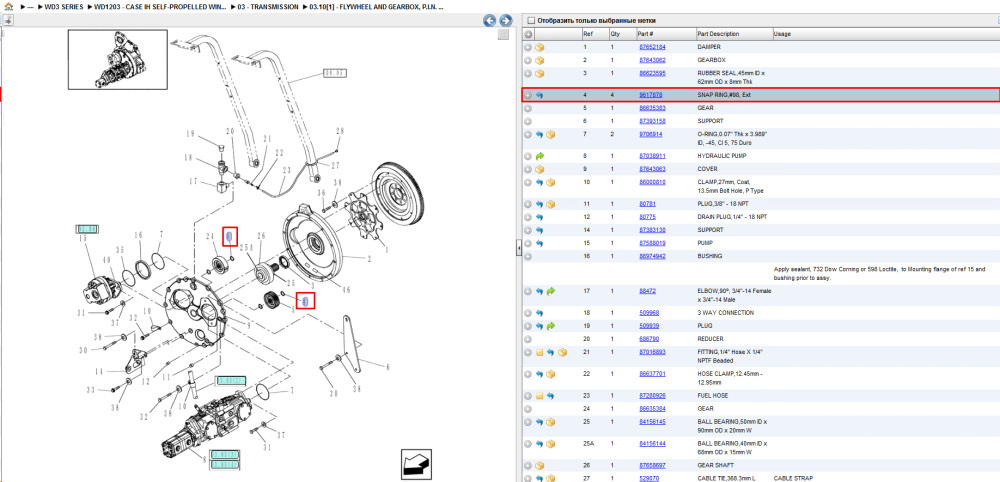Click green arrow in HYDRAULIC PUMP row
Image resolution: width=1000 pixels, height=482 pixels.
click(x=540, y=156)
